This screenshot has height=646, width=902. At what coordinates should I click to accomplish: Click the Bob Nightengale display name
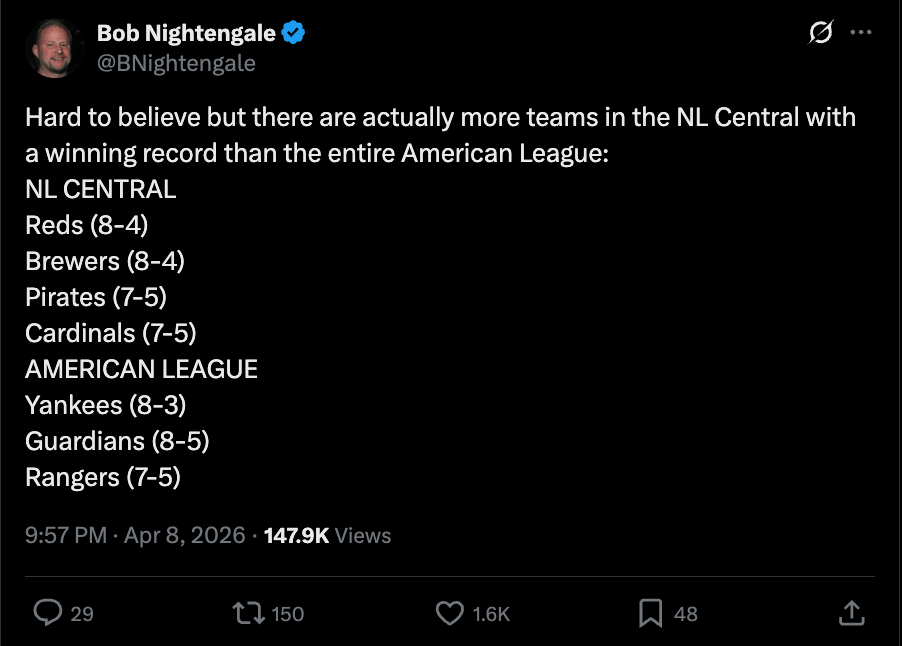185,33
